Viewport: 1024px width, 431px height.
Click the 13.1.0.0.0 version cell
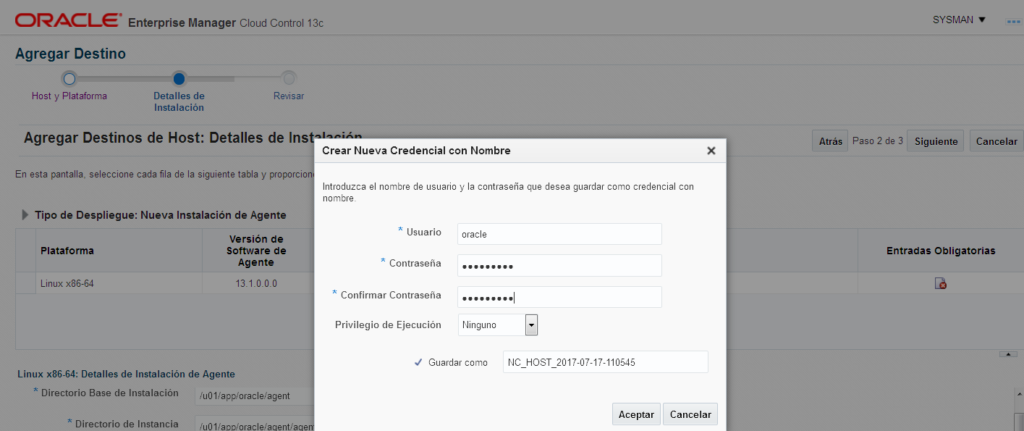pos(256,284)
